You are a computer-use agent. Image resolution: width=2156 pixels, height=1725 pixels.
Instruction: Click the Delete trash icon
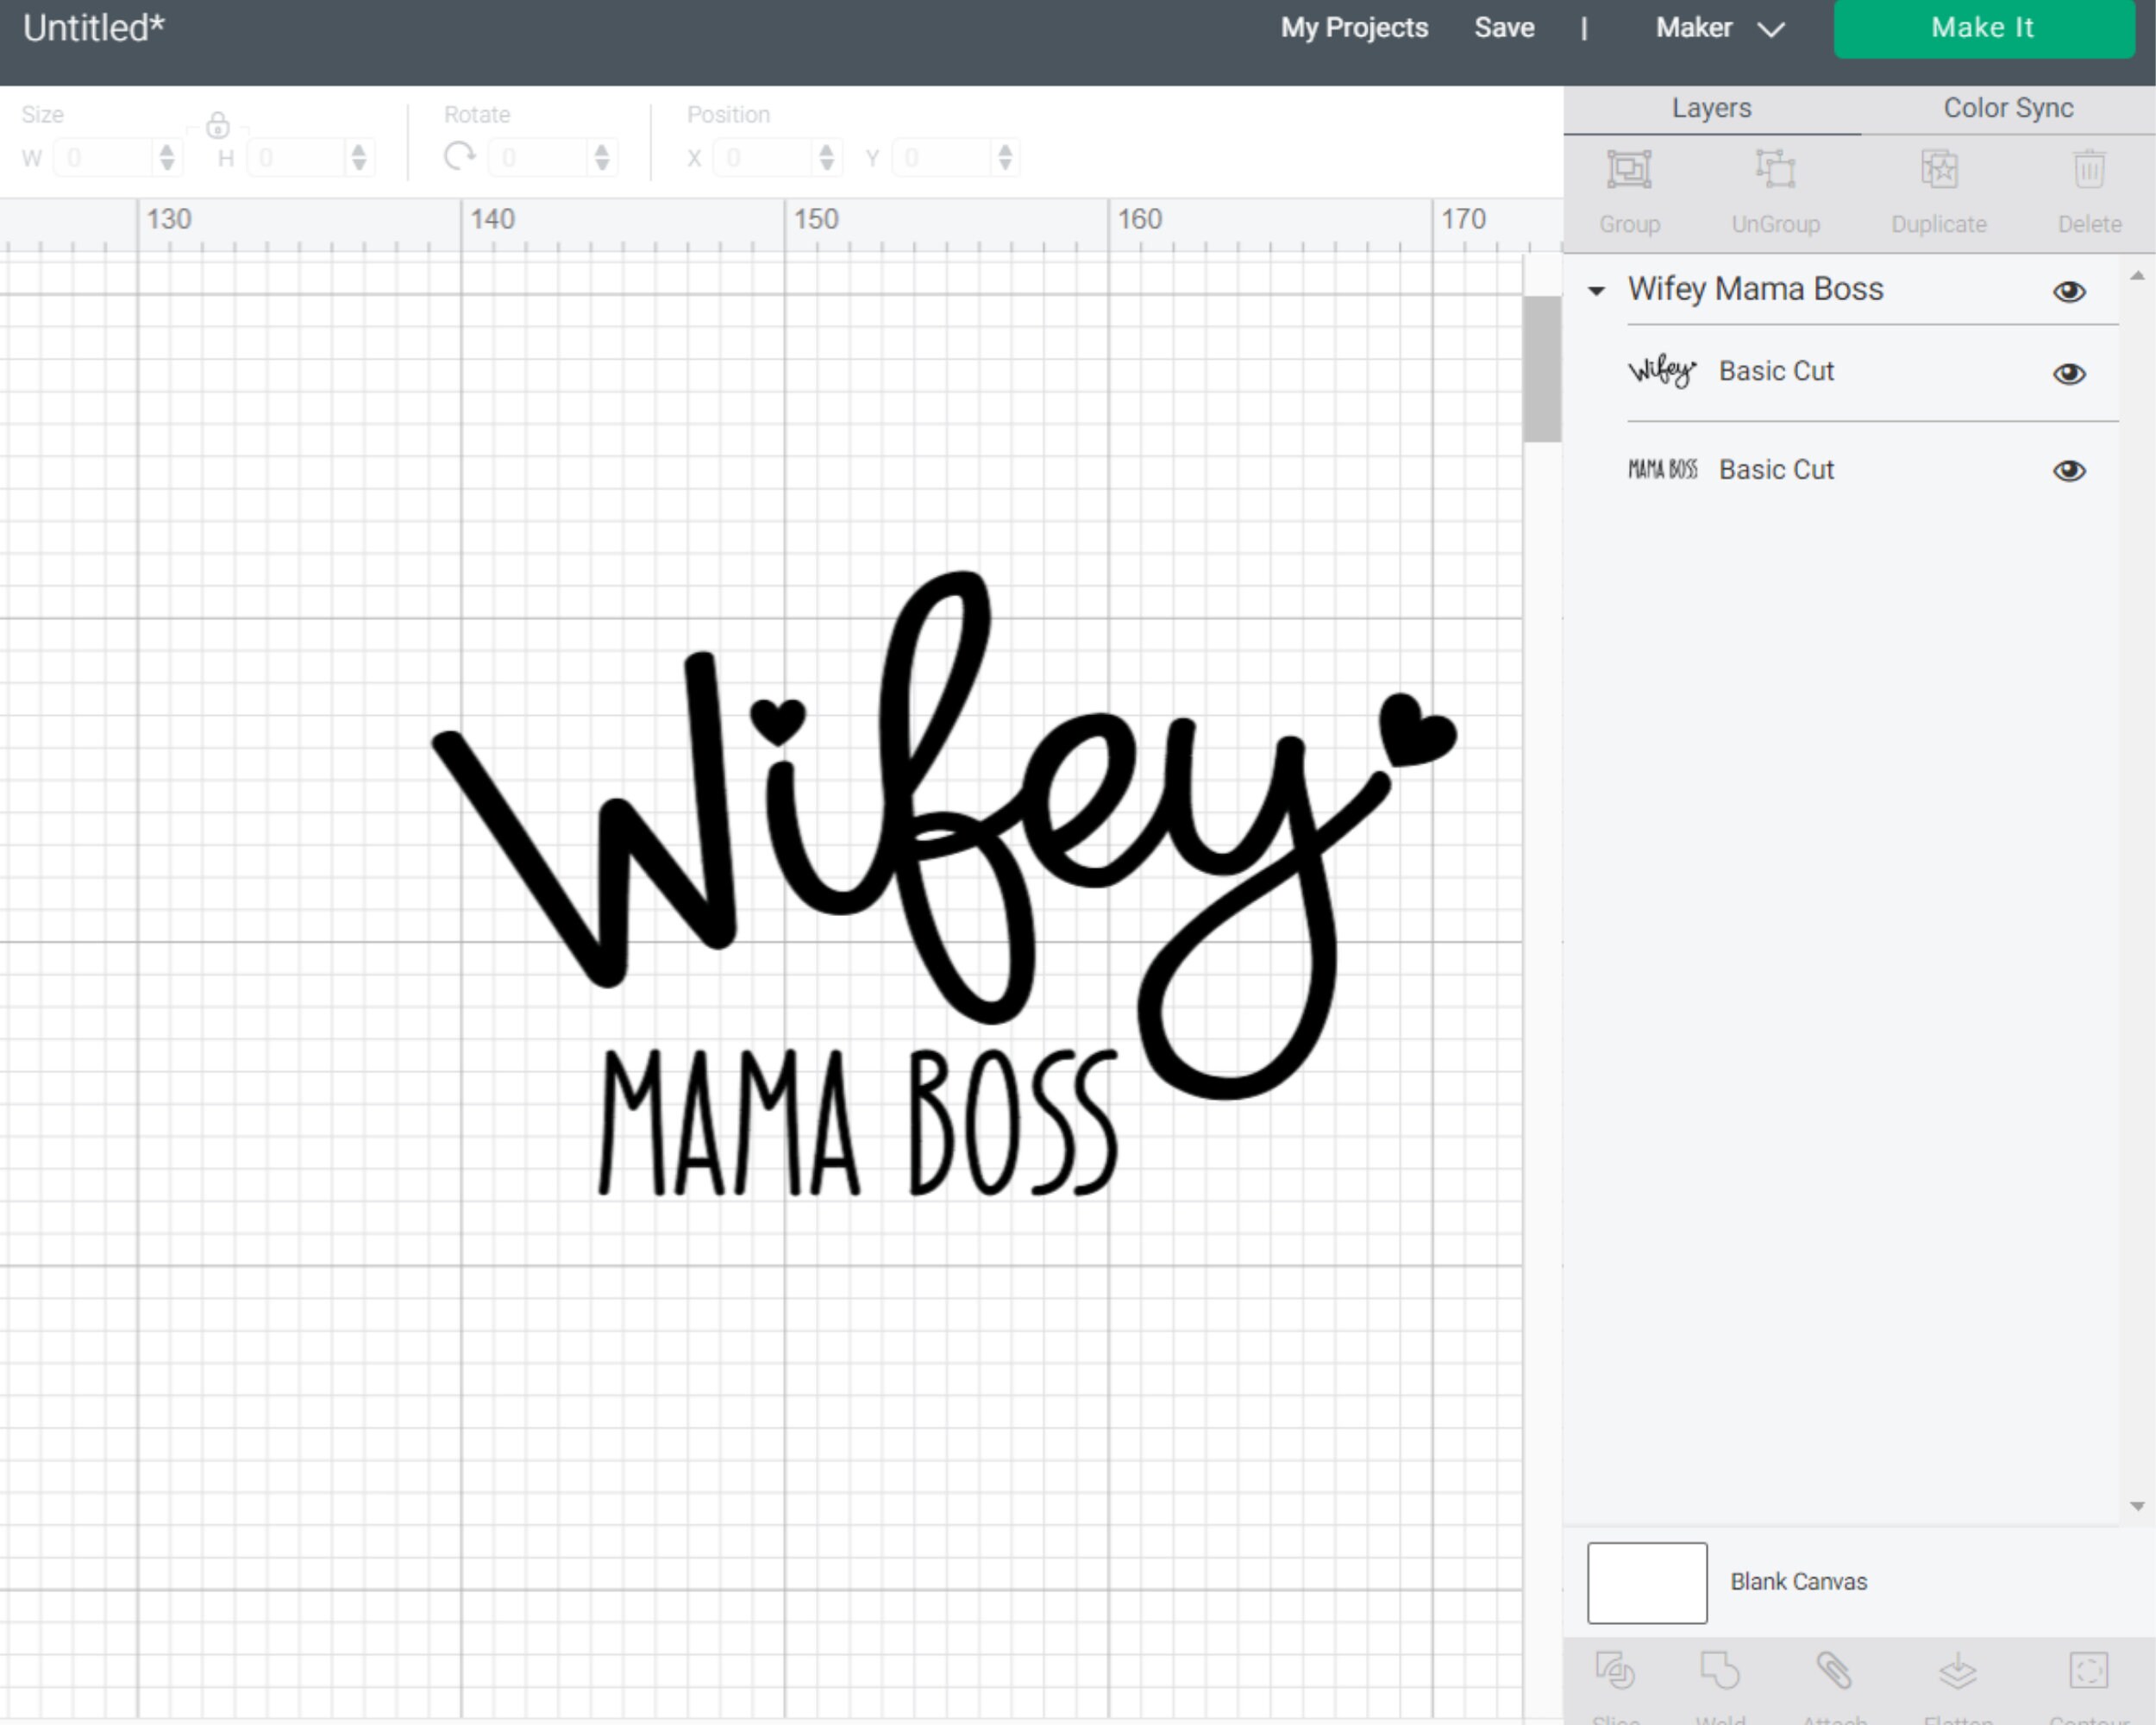tap(2089, 169)
